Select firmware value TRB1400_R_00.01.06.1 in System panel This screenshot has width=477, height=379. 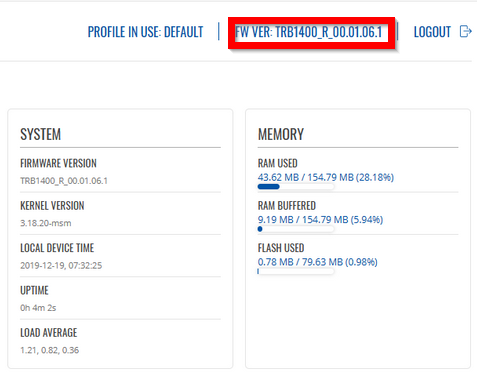point(64,181)
